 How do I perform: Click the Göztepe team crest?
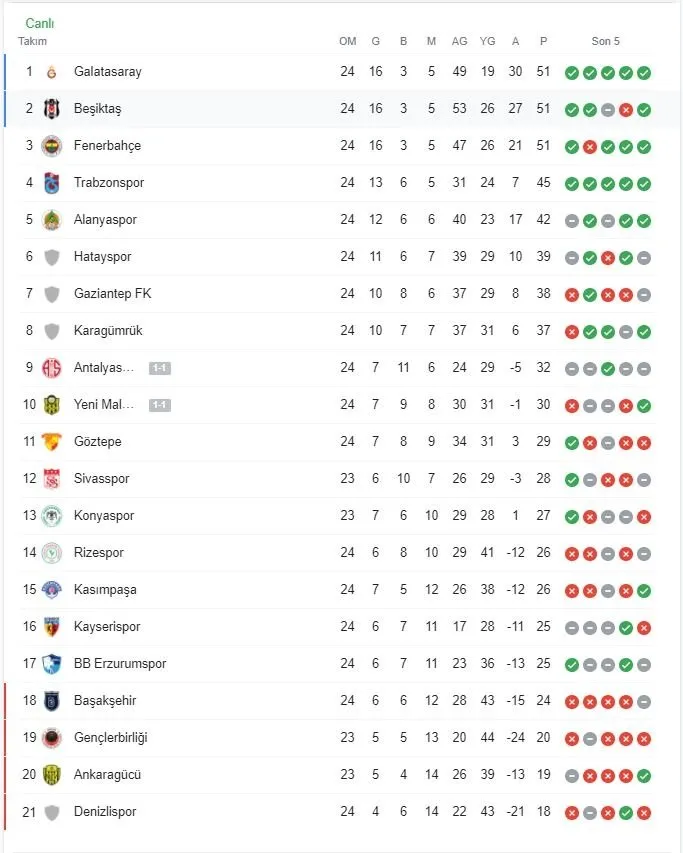pos(52,442)
